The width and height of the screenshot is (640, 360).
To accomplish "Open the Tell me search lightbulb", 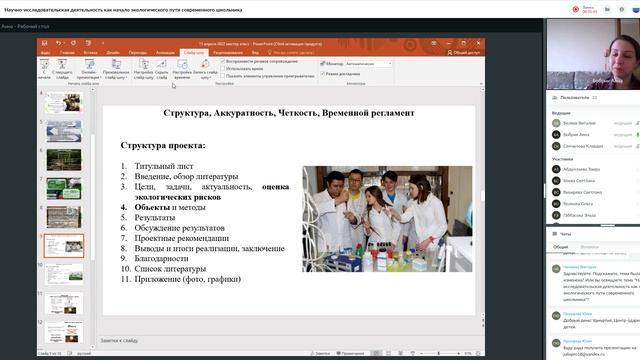I will point(270,53).
